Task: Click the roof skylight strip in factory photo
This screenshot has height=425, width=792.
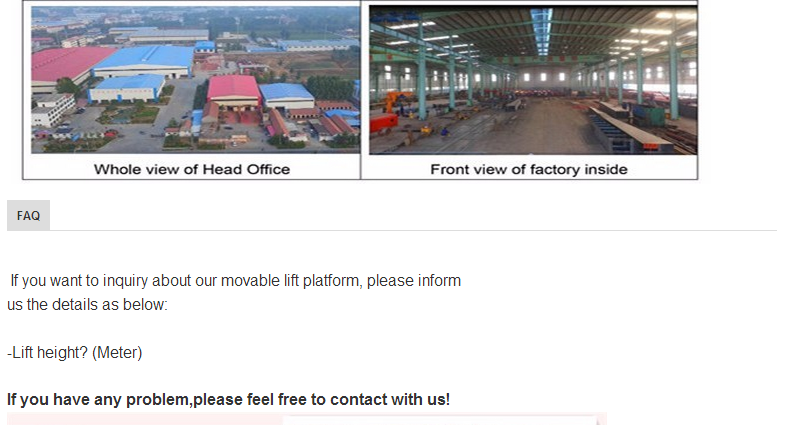Action: 541,30
